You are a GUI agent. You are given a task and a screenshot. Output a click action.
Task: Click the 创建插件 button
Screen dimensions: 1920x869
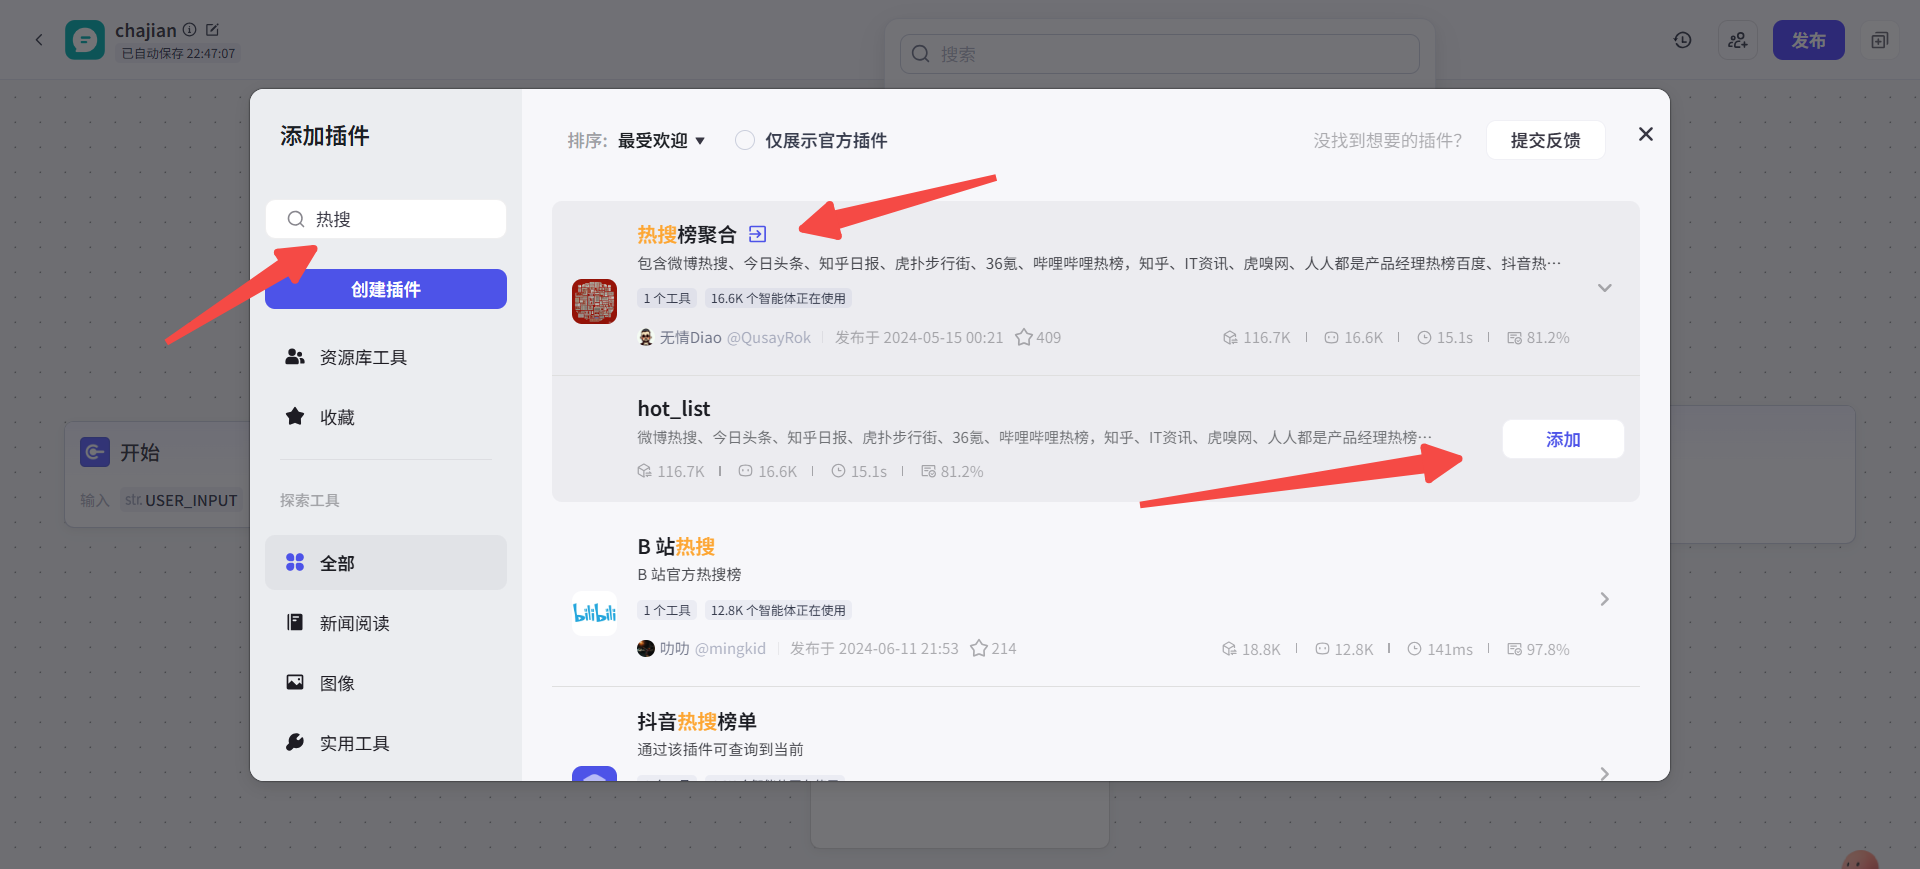(386, 289)
